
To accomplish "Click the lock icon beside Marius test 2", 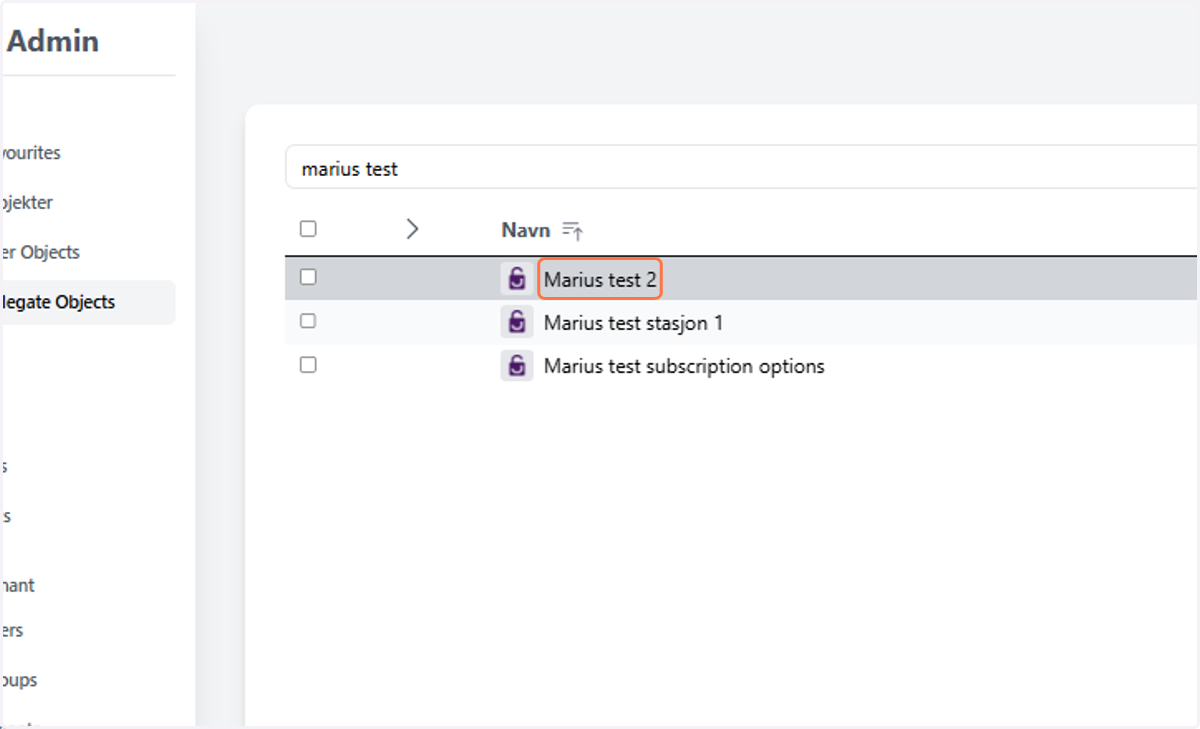I will click(516, 279).
